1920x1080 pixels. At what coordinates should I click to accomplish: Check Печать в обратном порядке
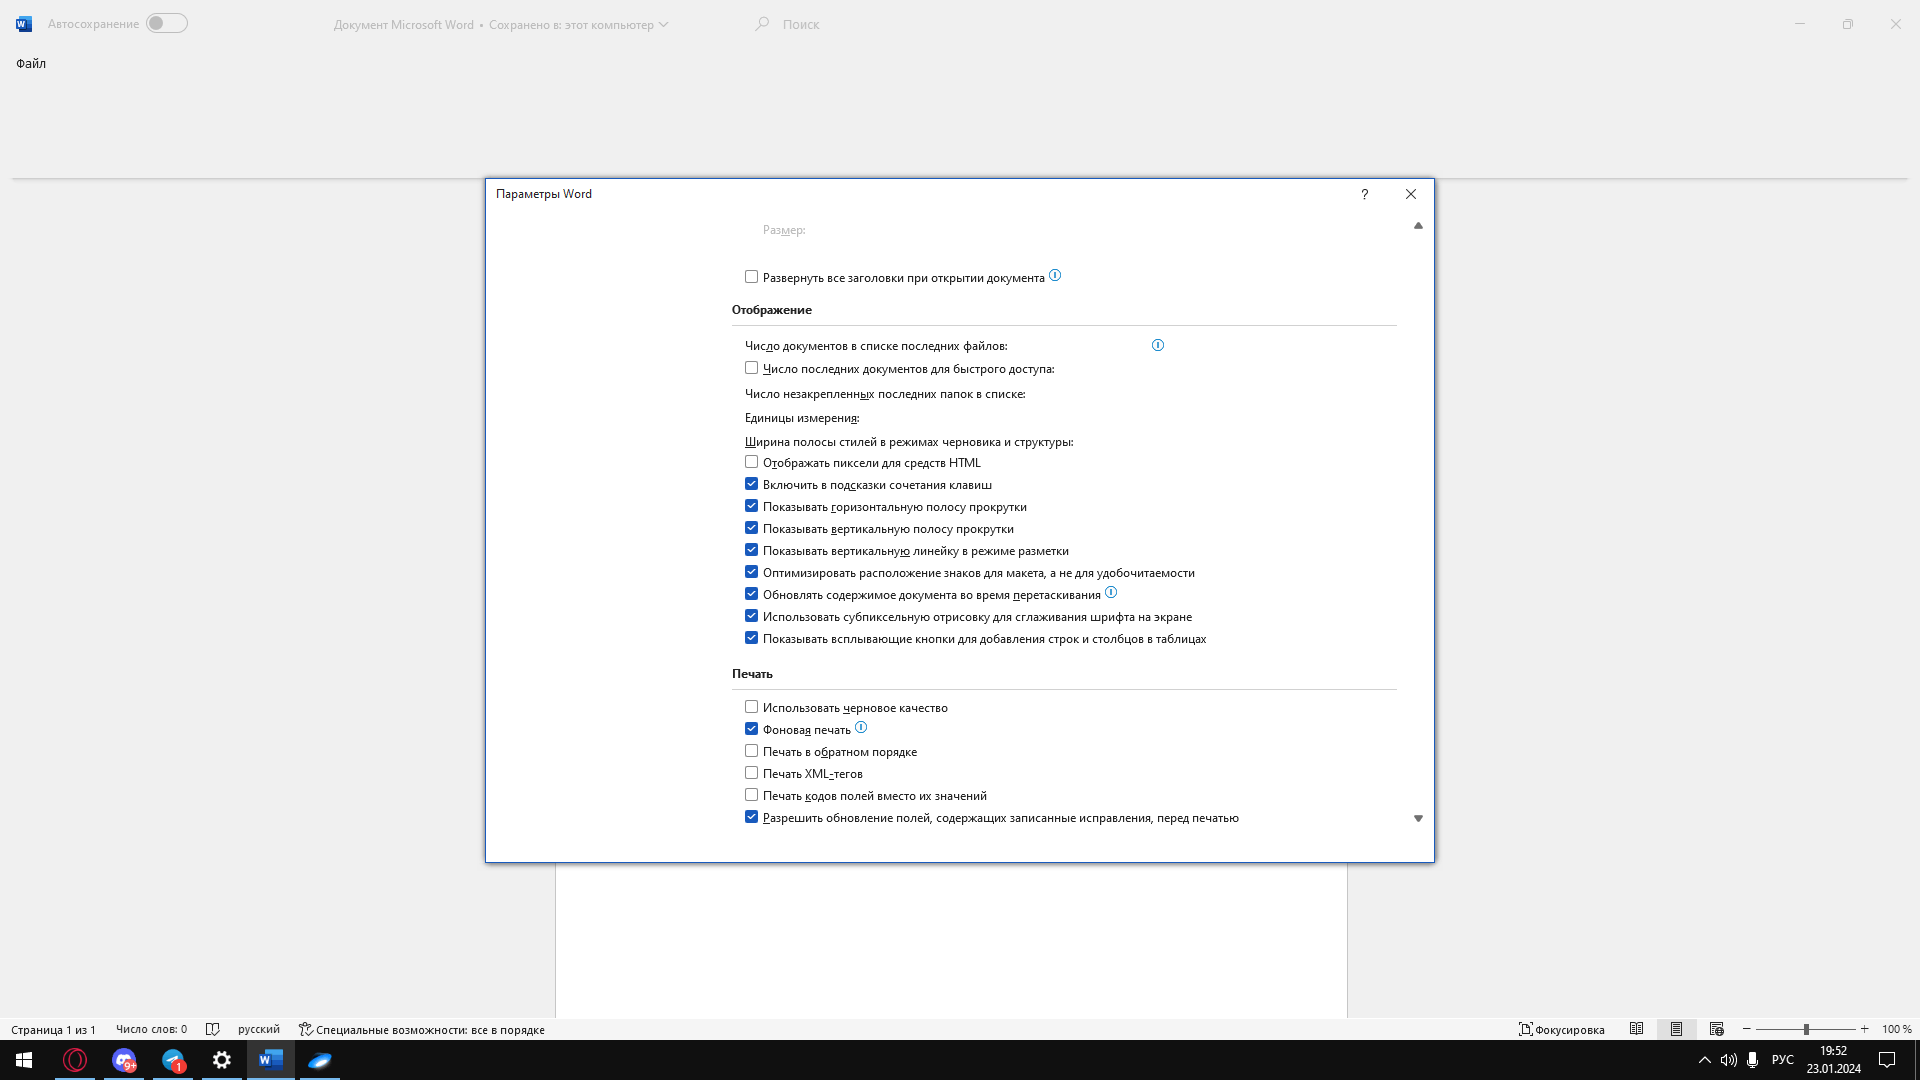pos(751,751)
